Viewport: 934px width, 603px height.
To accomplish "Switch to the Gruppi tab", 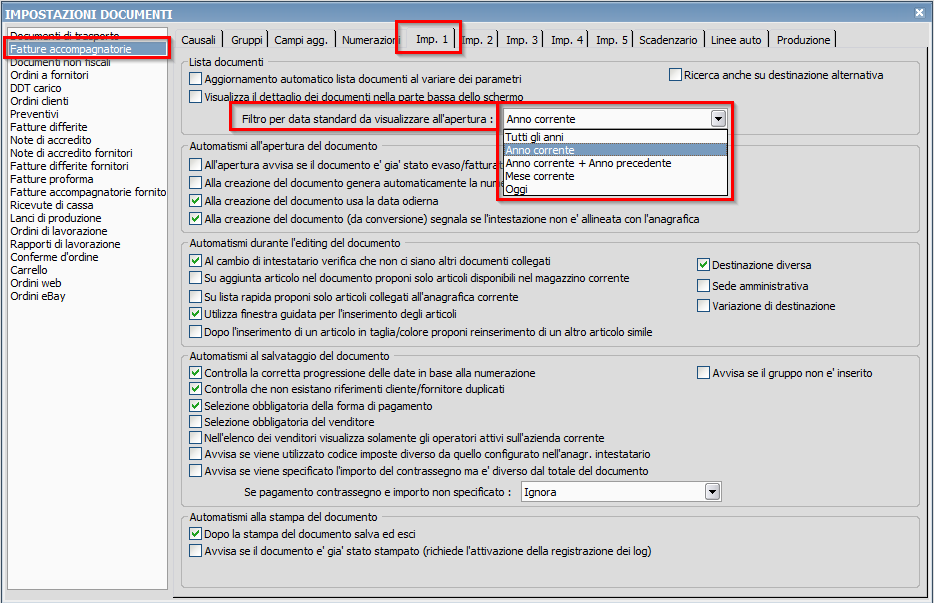I will coord(247,40).
